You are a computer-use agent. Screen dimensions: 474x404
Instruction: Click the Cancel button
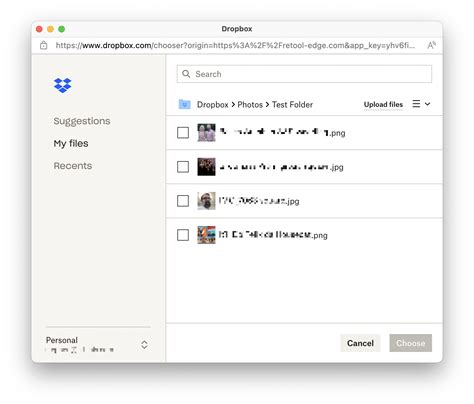click(360, 343)
